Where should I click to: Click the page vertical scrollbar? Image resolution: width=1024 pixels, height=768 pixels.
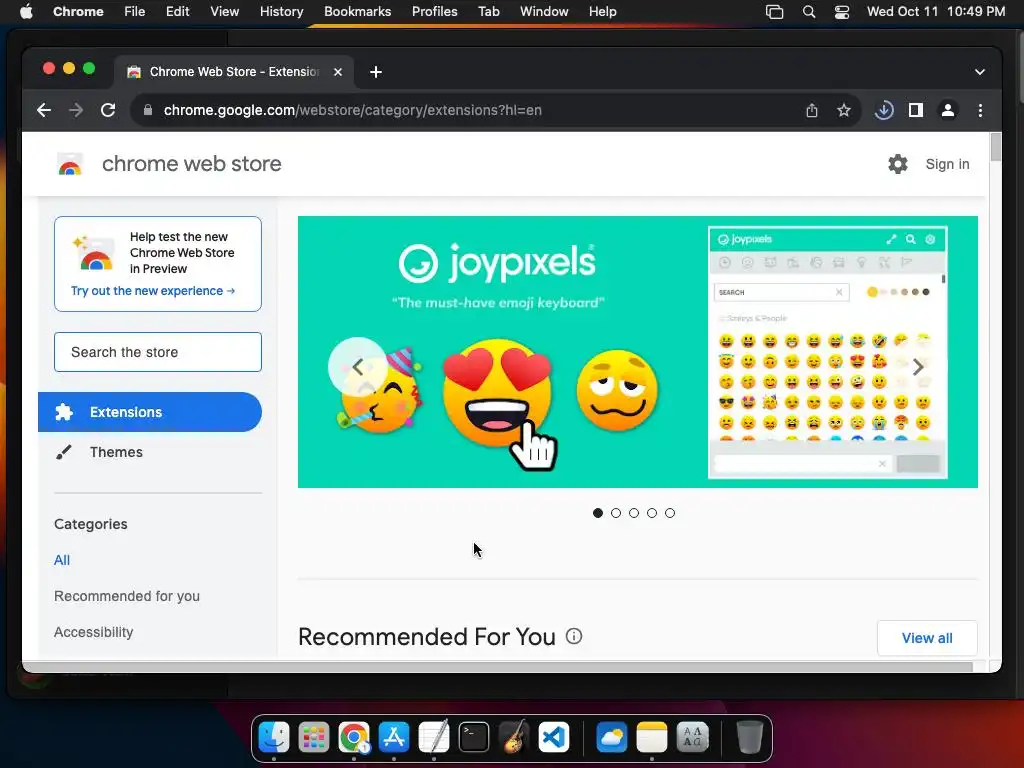click(x=995, y=147)
